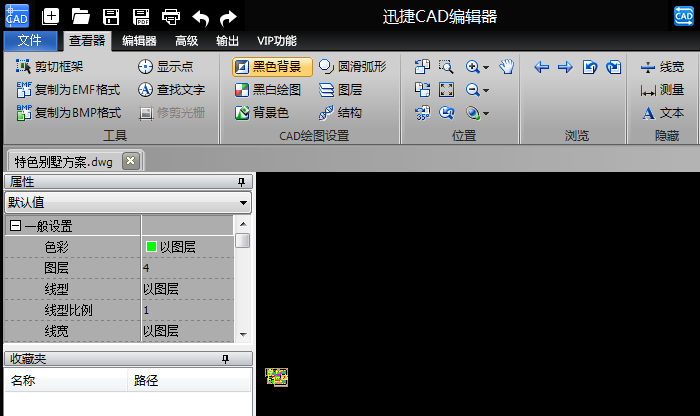Click the 名称 column header

tap(66, 380)
